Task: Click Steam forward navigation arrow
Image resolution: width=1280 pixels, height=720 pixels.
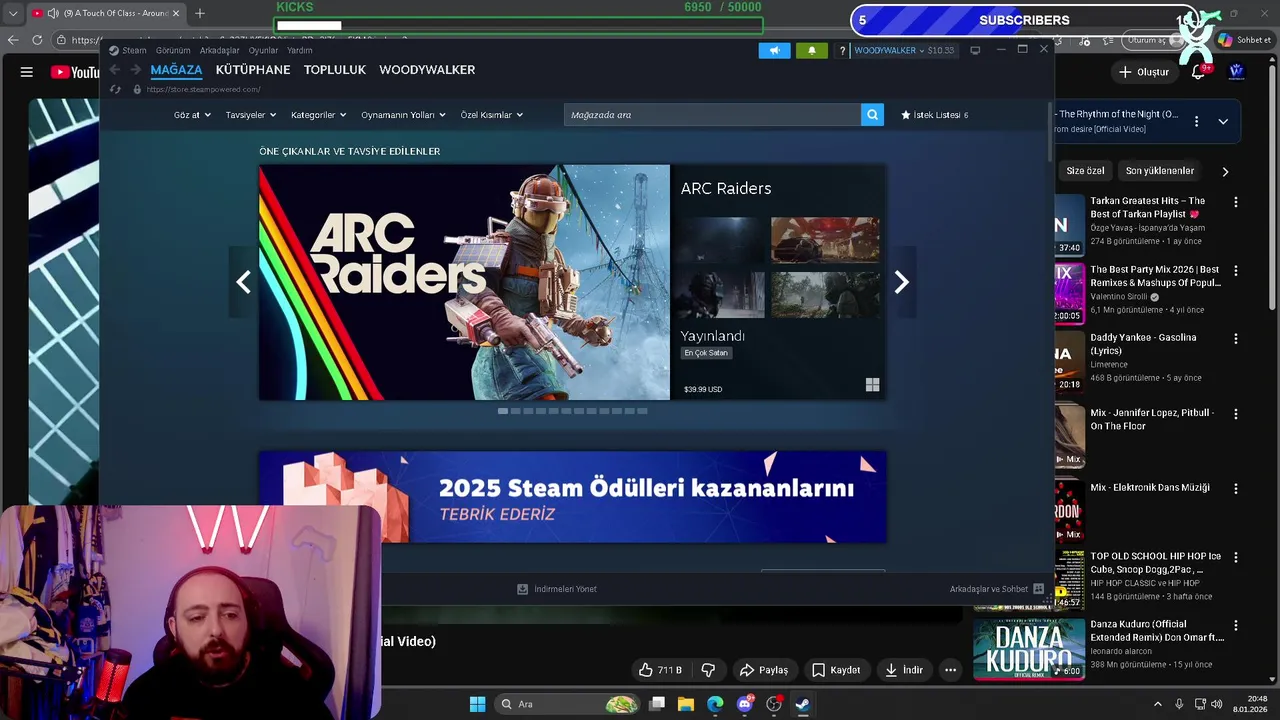Action: pyautogui.click(x=136, y=70)
